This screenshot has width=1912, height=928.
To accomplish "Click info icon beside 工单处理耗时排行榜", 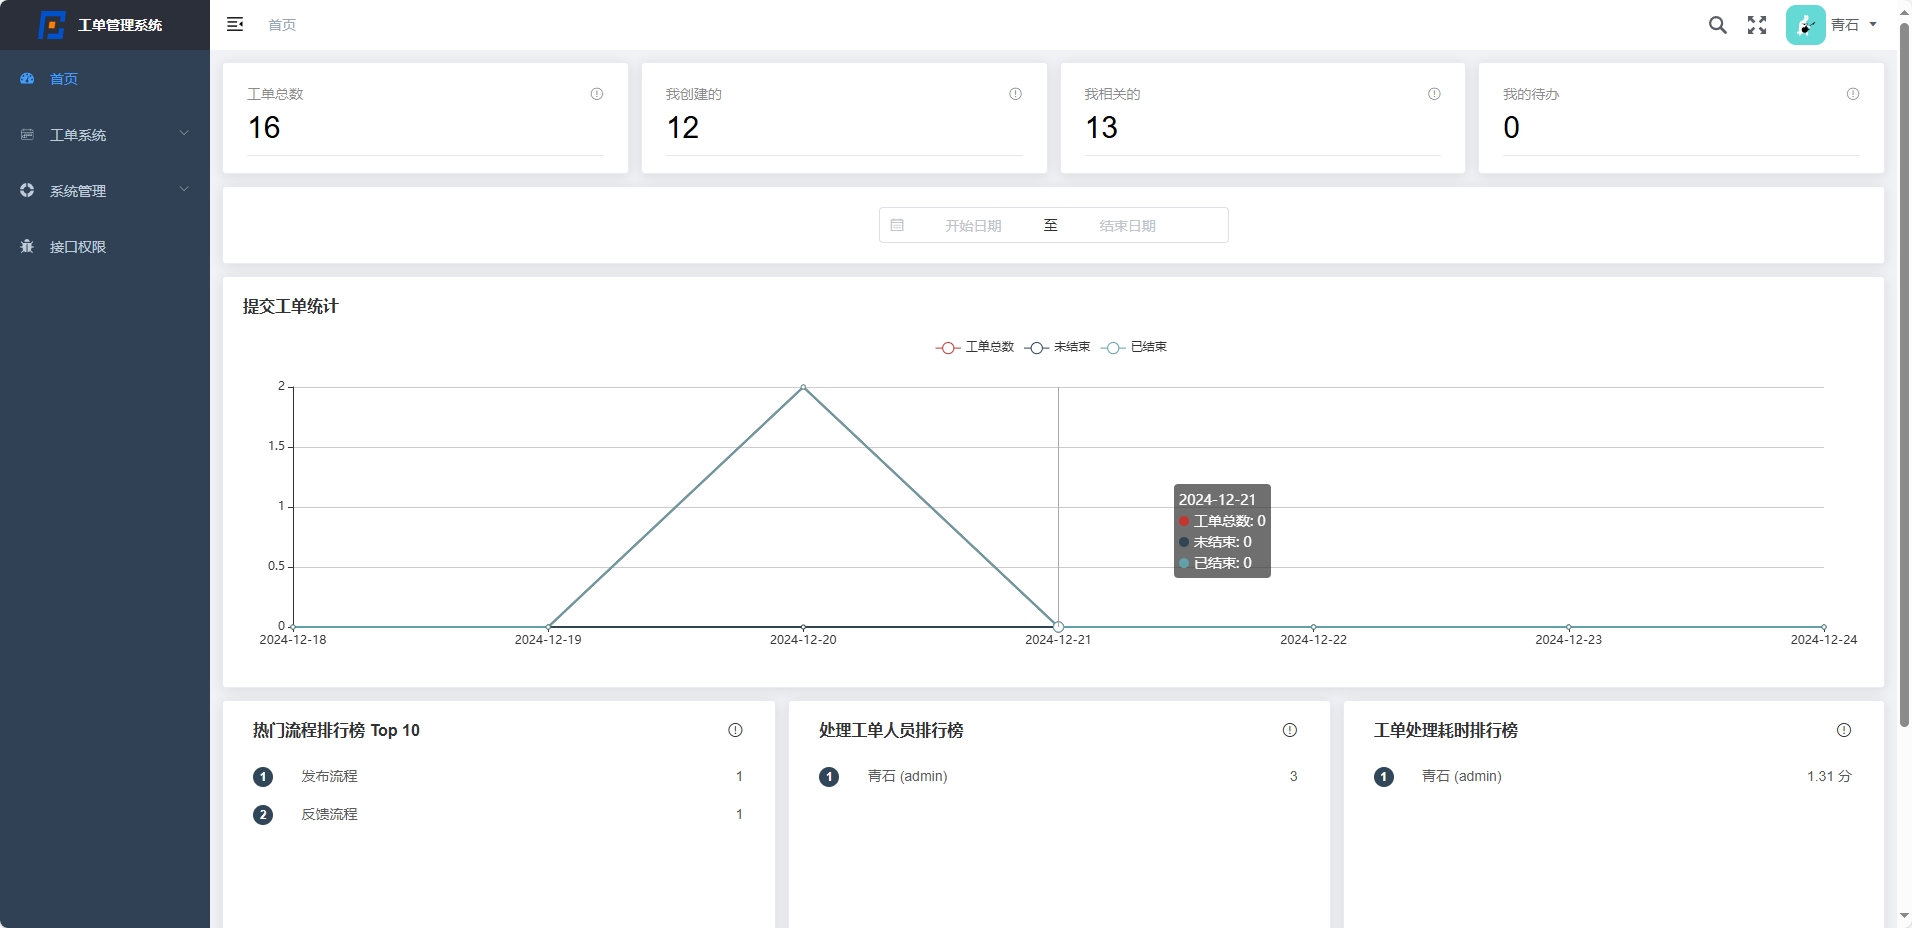I will [1844, 730].
